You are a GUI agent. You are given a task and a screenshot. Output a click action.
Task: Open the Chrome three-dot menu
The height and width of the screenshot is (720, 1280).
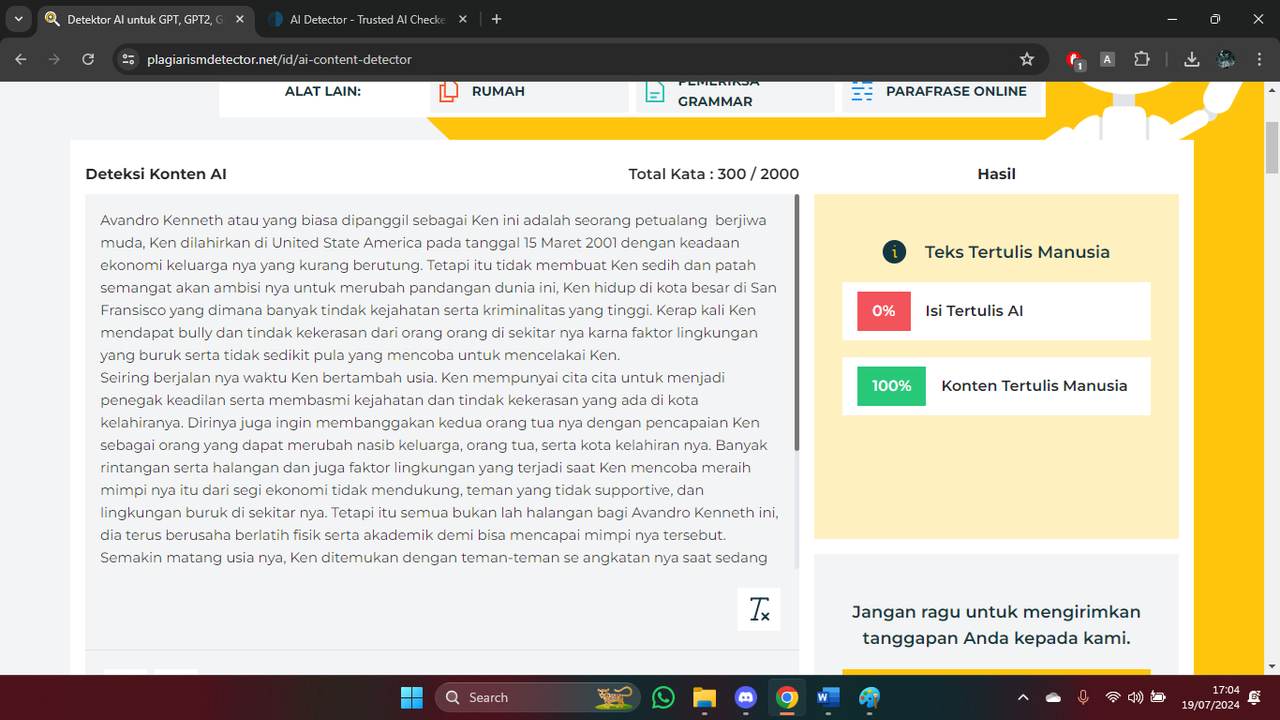coord(1258,59)
